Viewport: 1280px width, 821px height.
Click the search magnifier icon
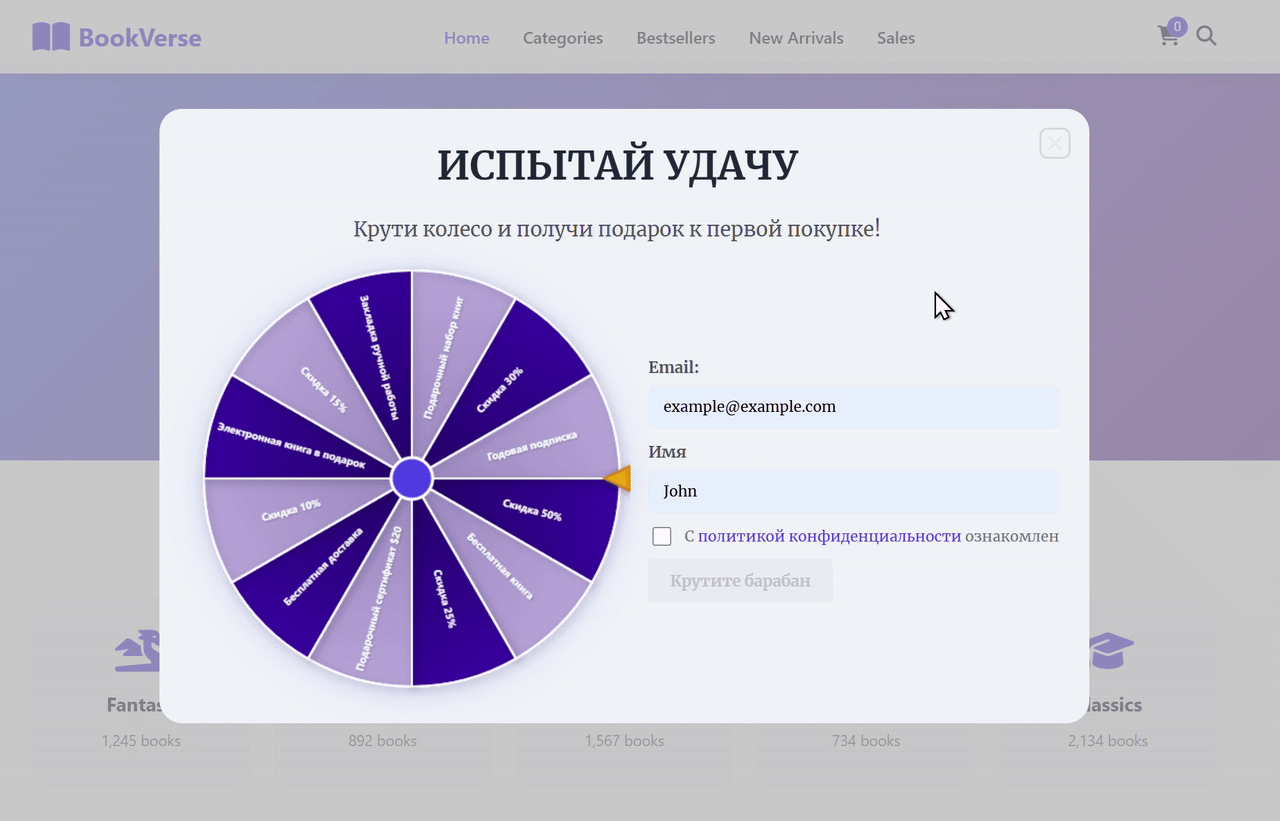(1206, 37)
